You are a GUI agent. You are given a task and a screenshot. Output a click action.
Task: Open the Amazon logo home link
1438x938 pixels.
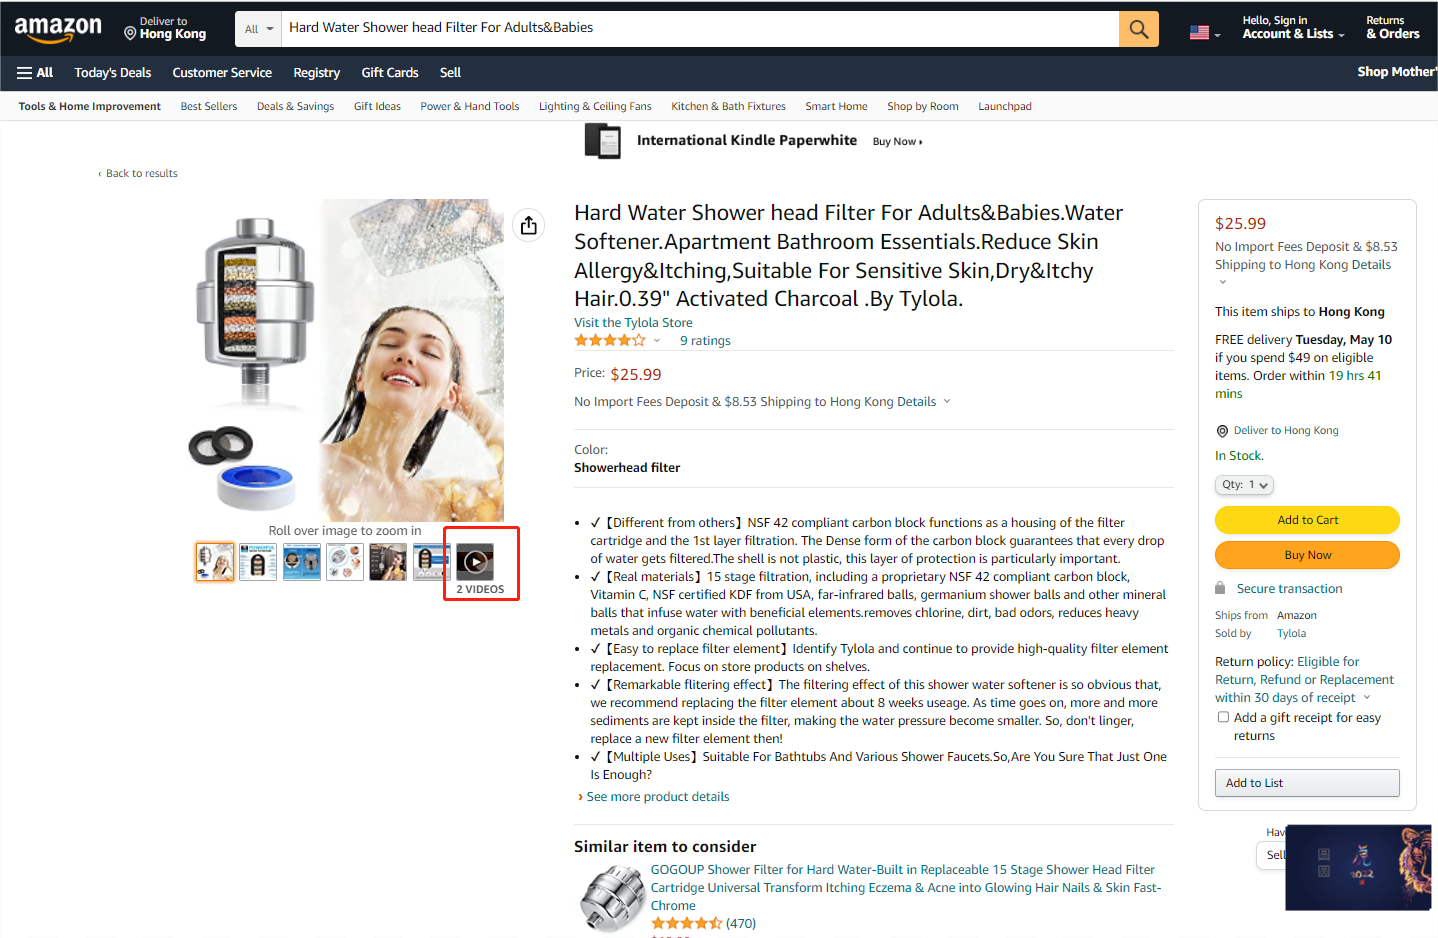pos(58,29)
